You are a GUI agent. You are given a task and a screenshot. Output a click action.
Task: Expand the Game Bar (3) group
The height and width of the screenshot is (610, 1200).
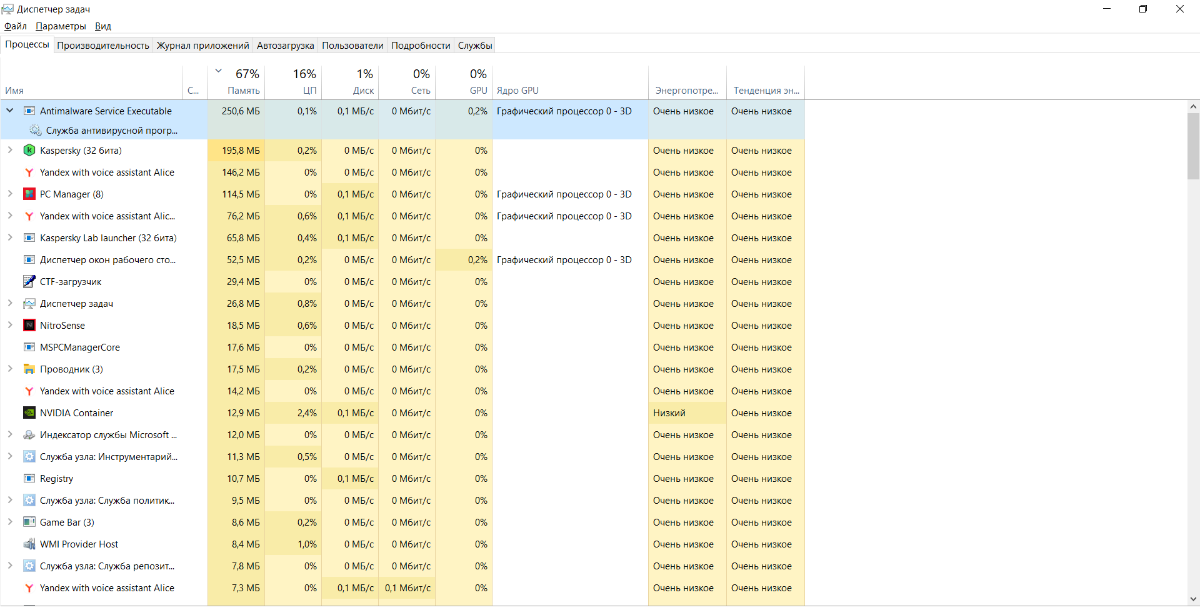(x=10, y=523)
